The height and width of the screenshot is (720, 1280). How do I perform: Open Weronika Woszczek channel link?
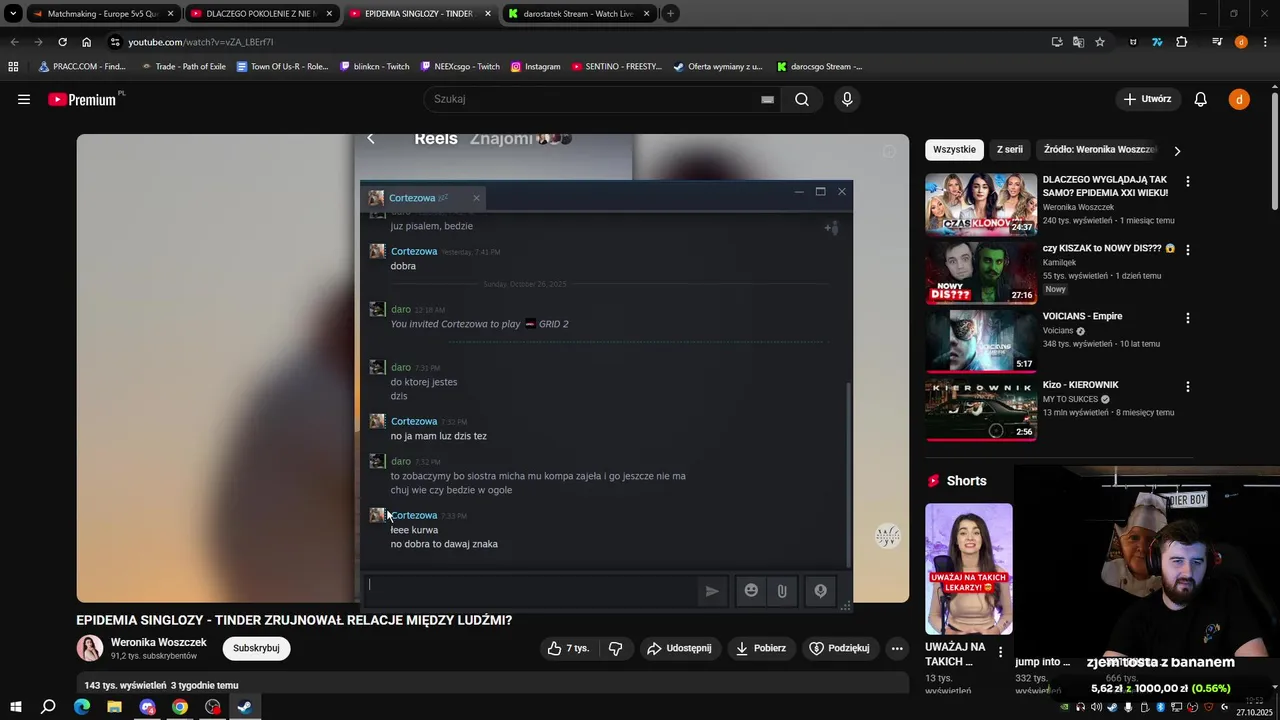click(159, 642)
